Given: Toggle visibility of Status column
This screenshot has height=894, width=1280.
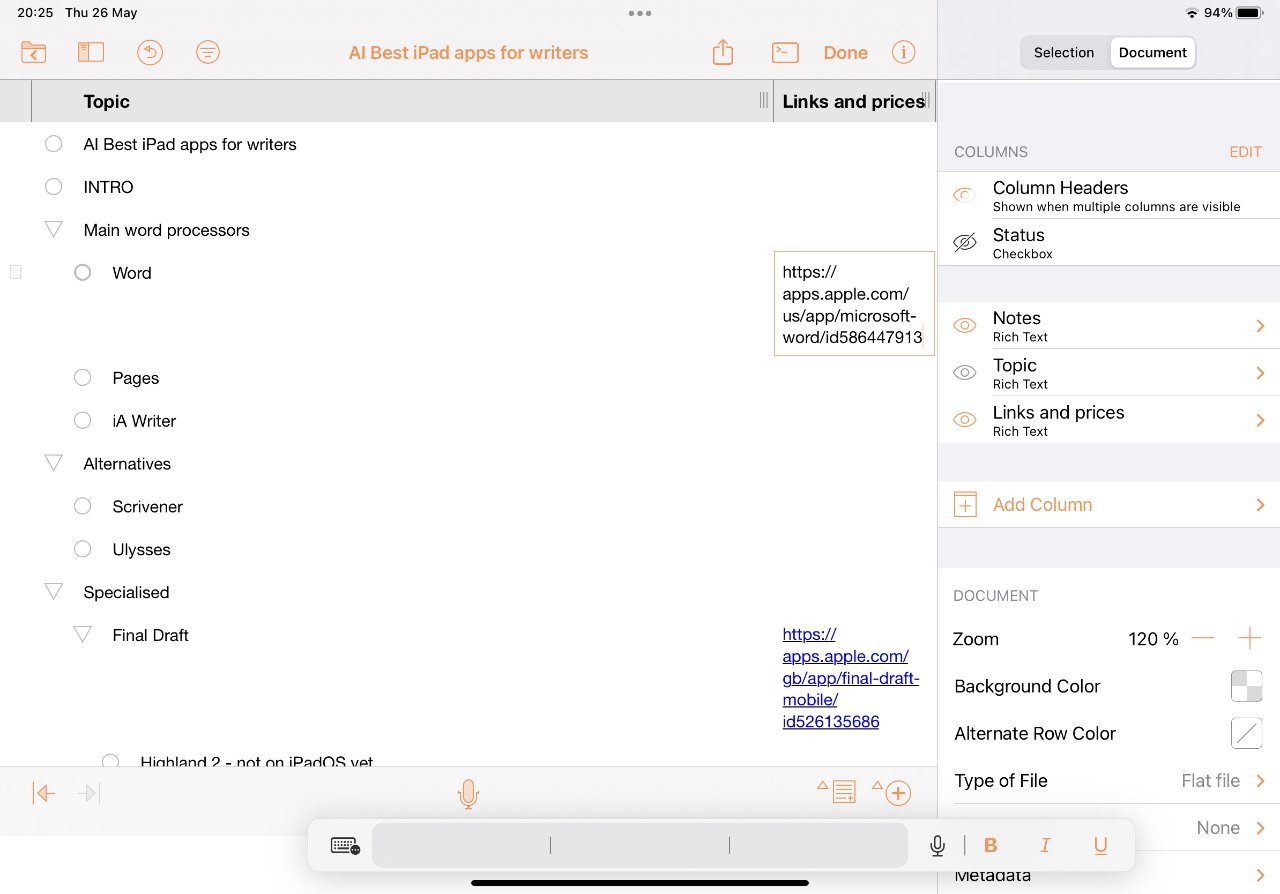Looking at the screenshot, I should 964,243.
